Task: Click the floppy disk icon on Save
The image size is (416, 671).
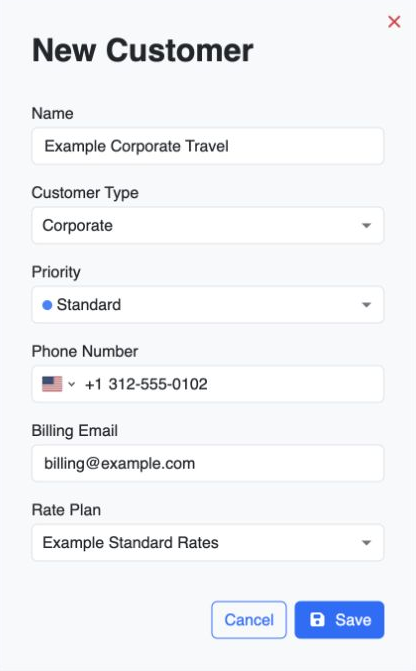Action: [317, 619]
